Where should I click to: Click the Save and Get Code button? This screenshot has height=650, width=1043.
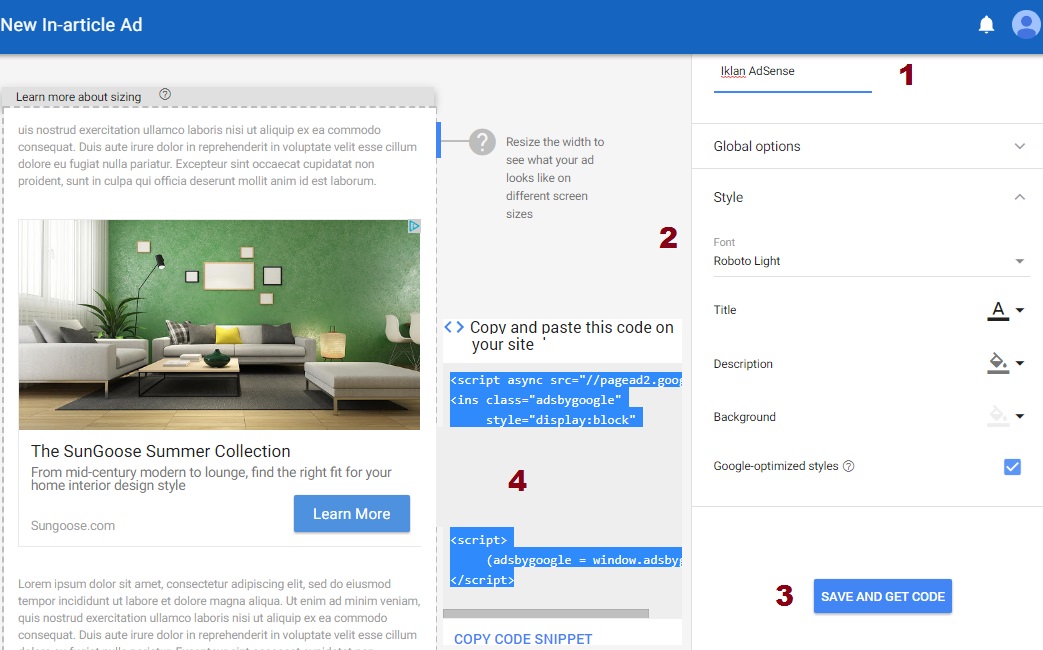(x=883, y=596)
